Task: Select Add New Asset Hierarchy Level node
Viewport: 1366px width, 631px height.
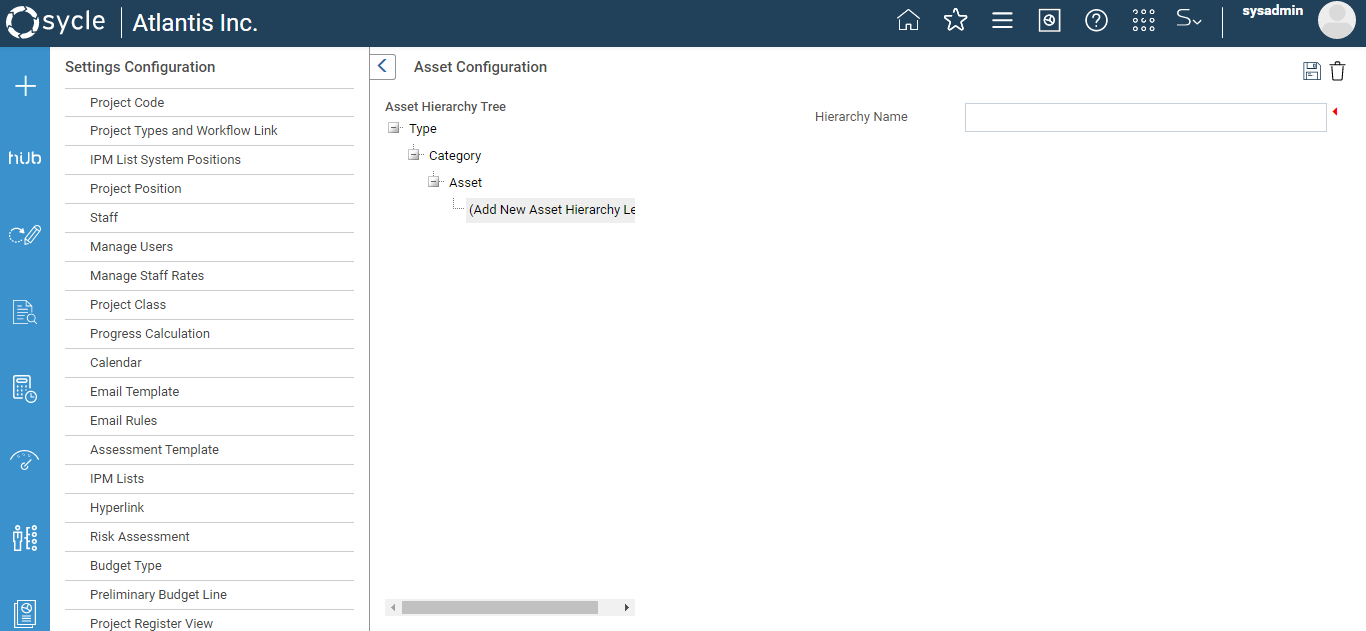Action: tap(551, 210)
